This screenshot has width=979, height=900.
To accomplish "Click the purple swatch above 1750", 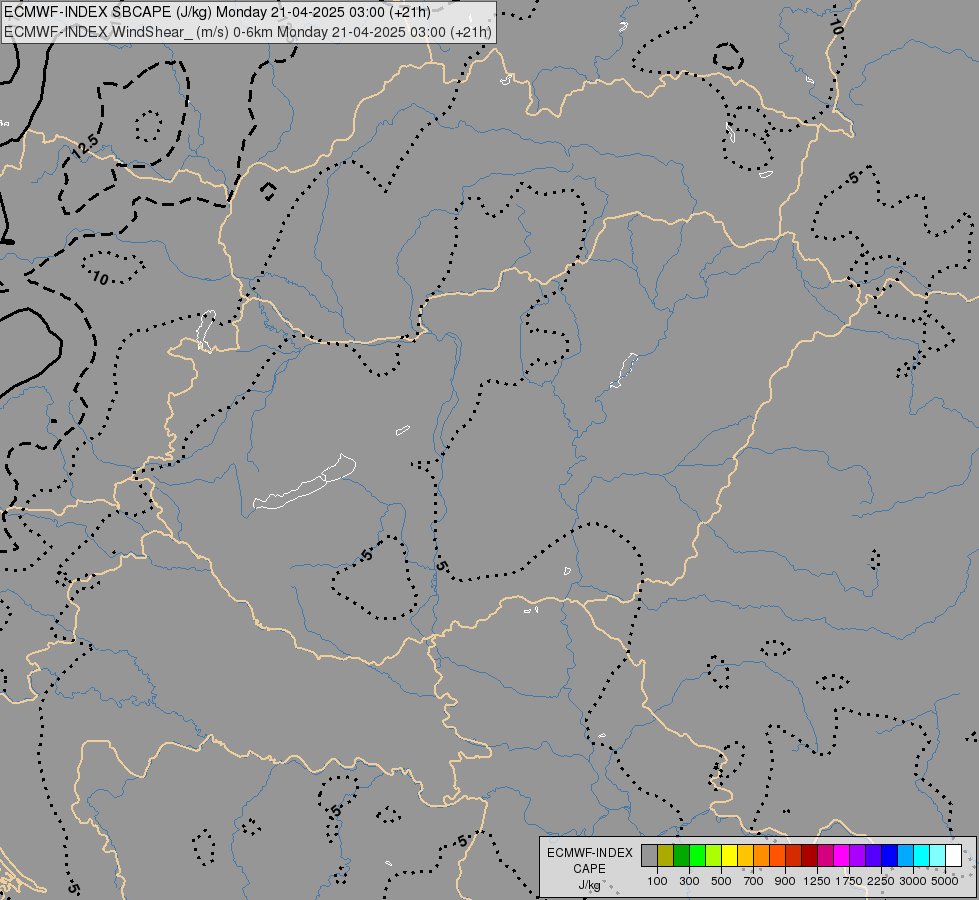I will point(858,856).
